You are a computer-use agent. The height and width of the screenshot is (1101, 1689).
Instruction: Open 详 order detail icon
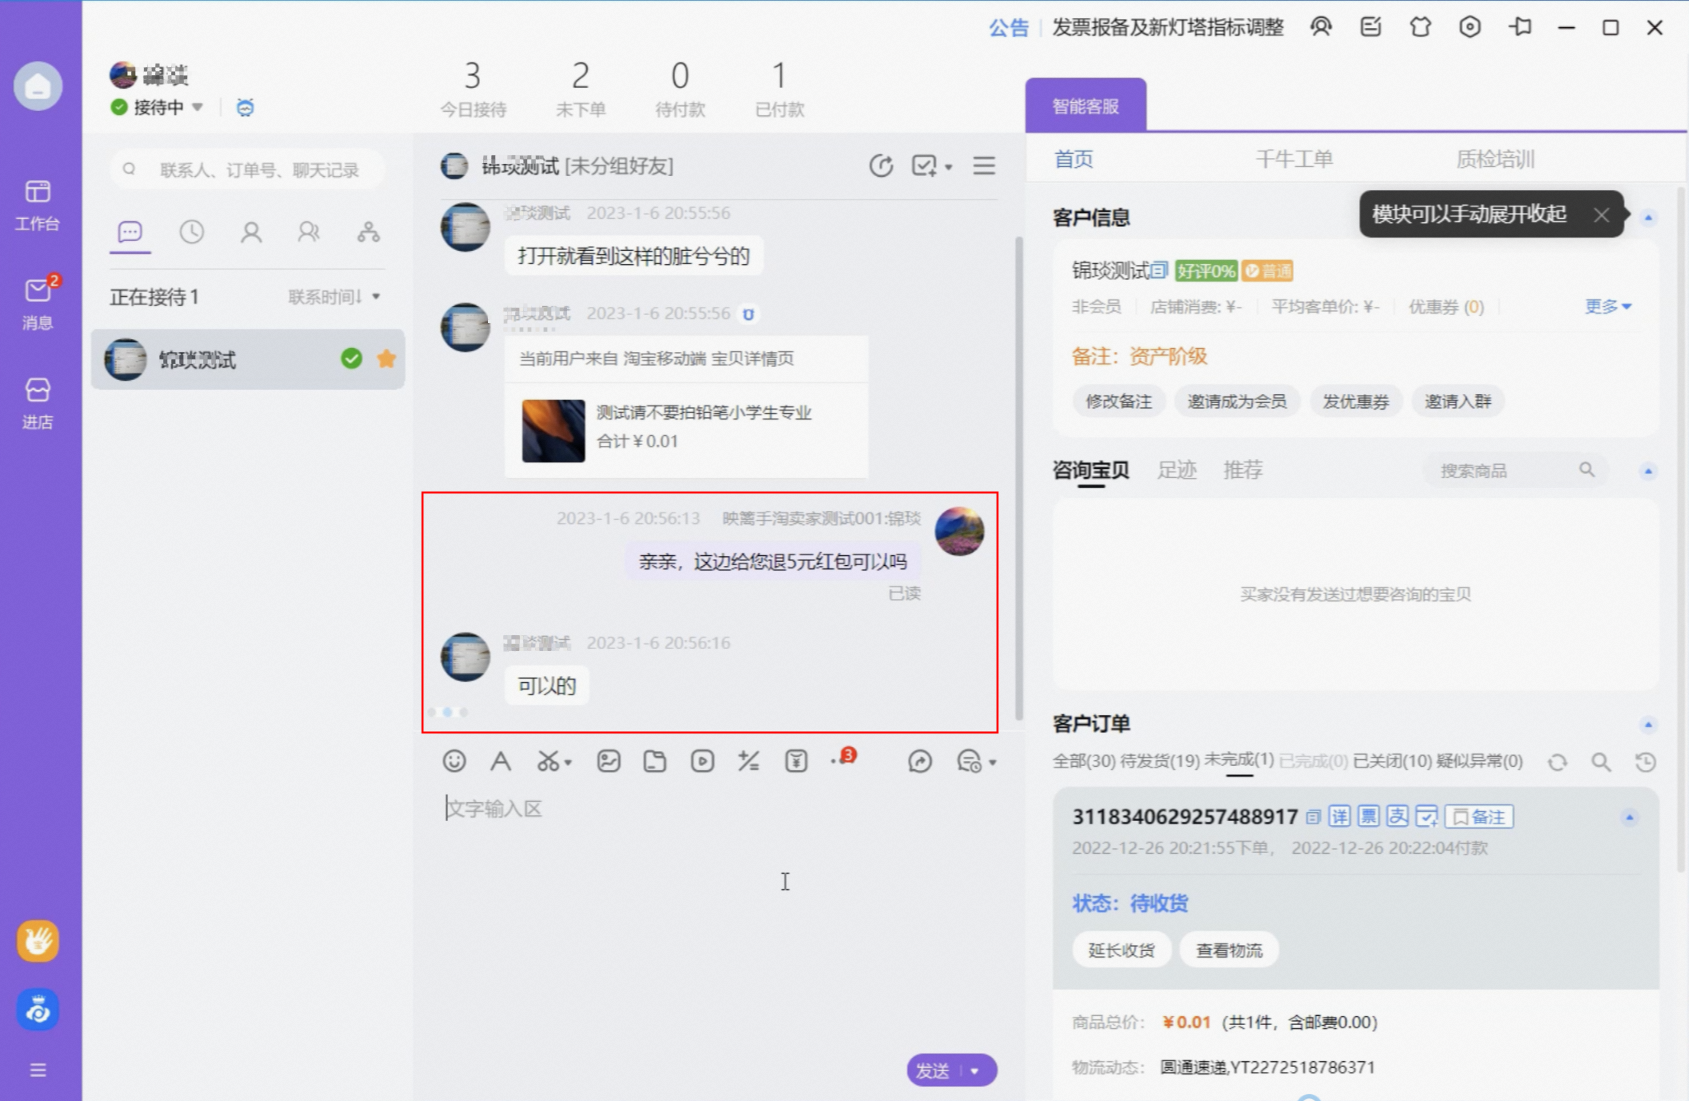(x=1340, y=817)
